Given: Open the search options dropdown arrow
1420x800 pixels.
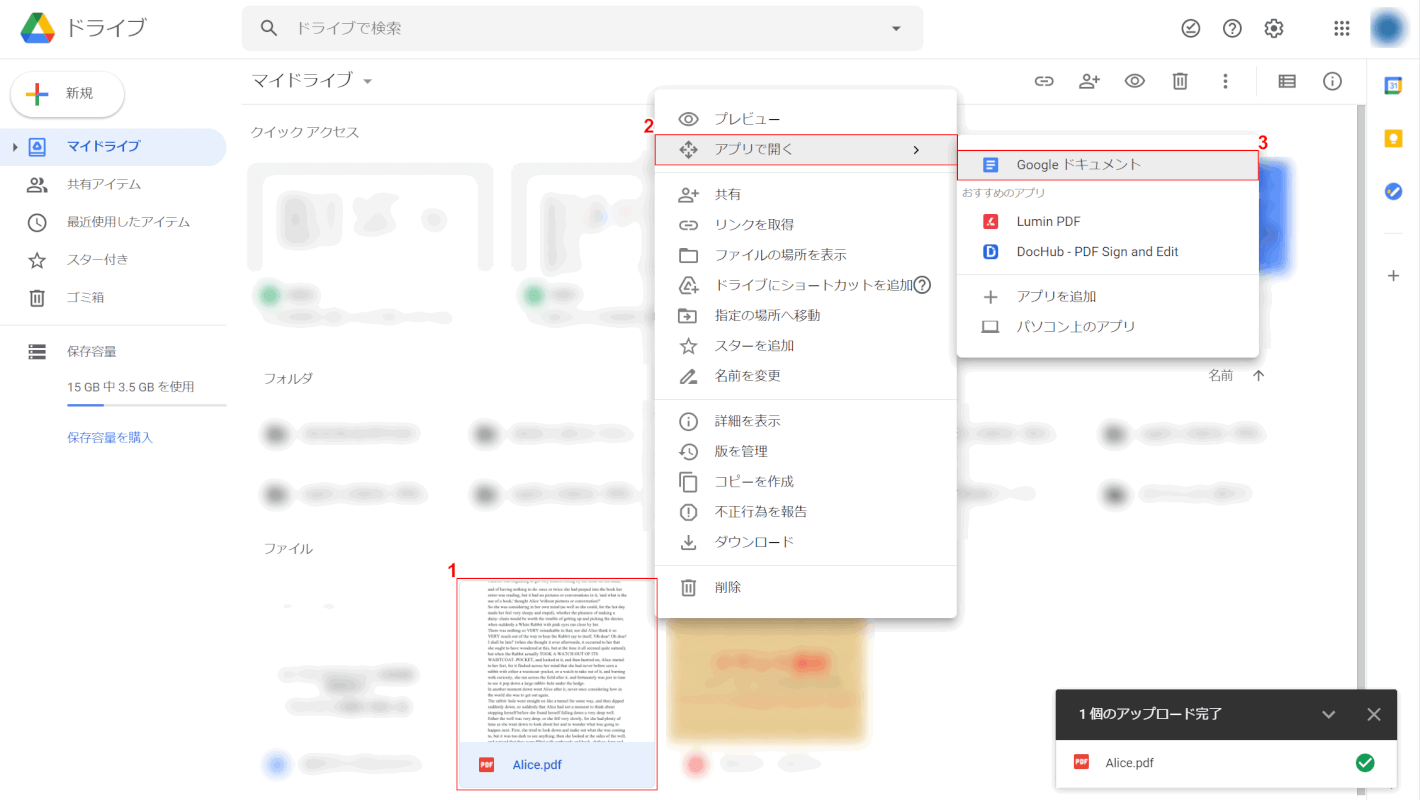Looking at the screenshot, I should 896,28.
